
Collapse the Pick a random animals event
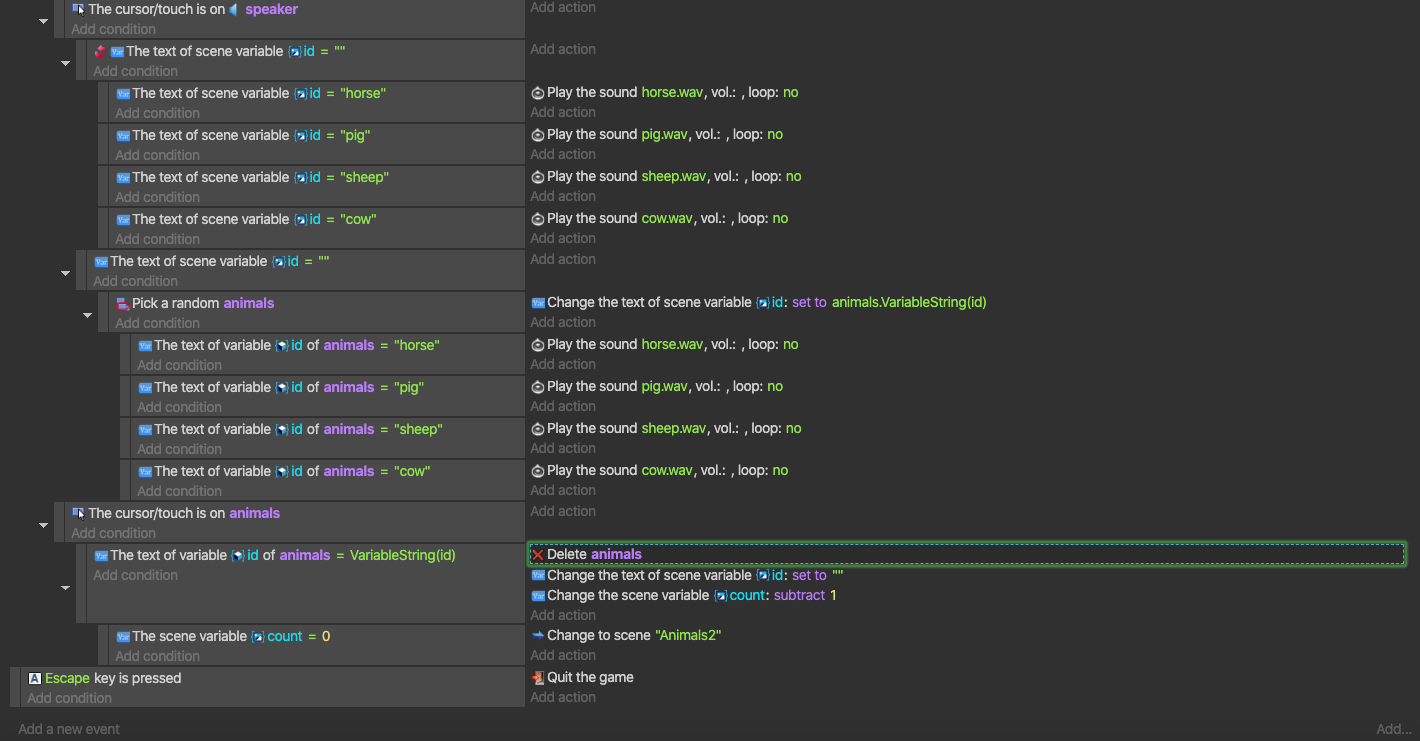pos(87,315)
